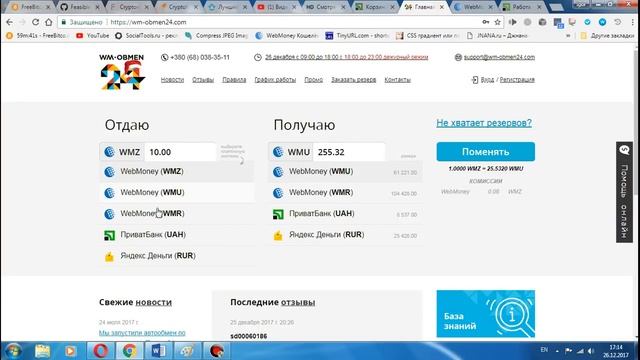
Task: Open the отзывы link under Последние
Action: pos(298,302)
